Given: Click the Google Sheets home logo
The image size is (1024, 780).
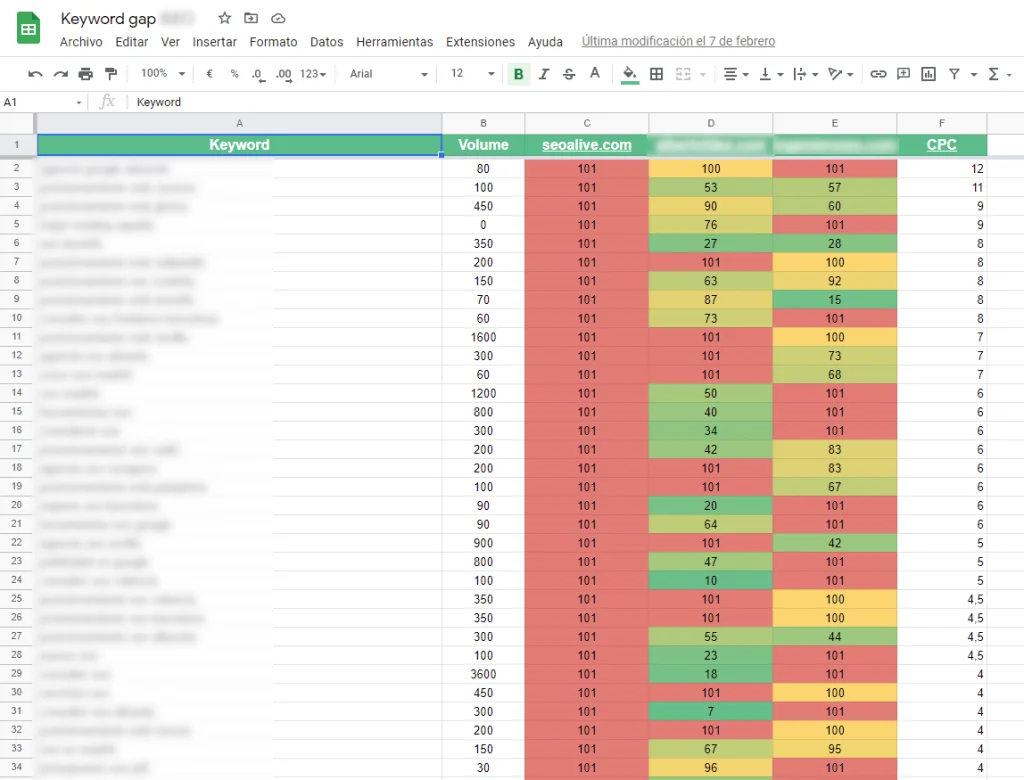Looking at the screenshot, I should pos(29,29).
